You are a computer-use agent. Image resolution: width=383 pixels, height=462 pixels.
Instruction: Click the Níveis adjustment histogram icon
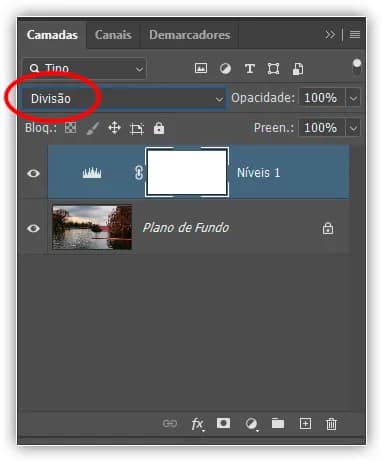point(92,173)
